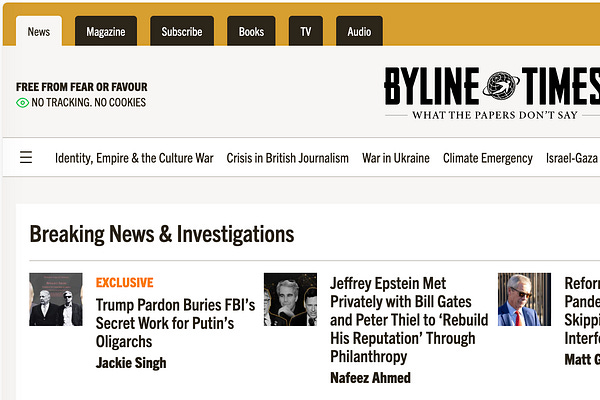
Task: Click the BYLINE masthead wordmark
Action: [x=432, y=86]
